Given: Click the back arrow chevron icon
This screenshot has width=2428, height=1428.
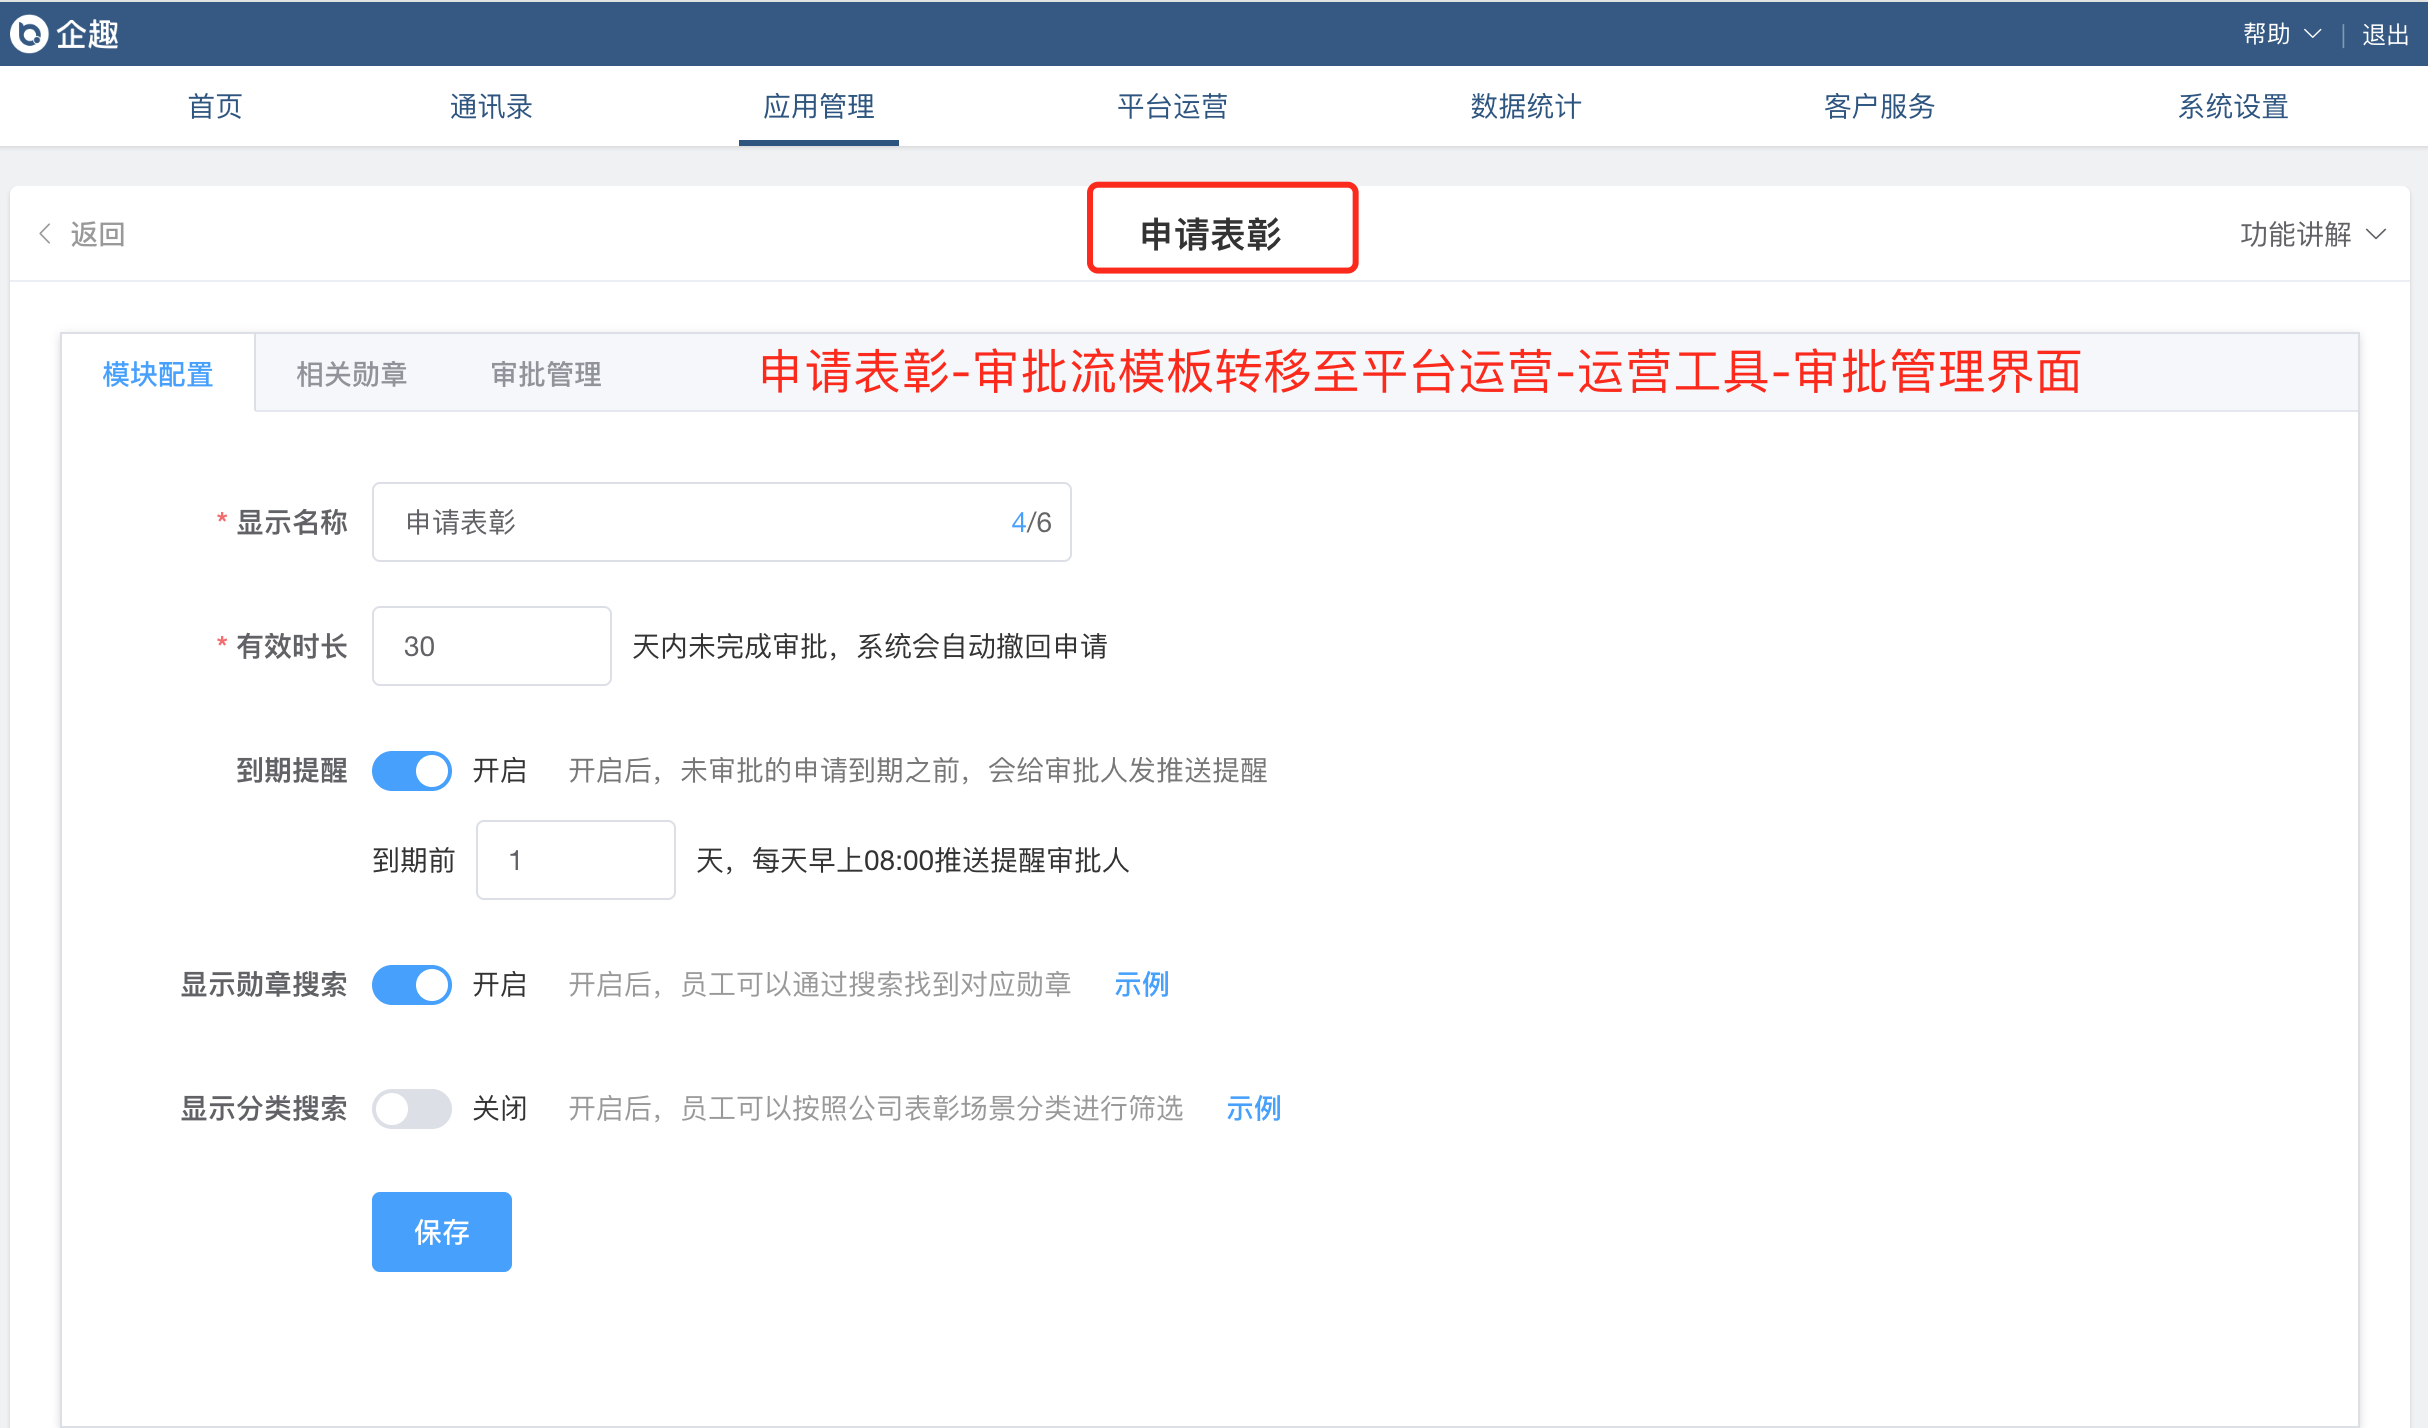Looking at the screenshot, I should [x=45, y=234].
